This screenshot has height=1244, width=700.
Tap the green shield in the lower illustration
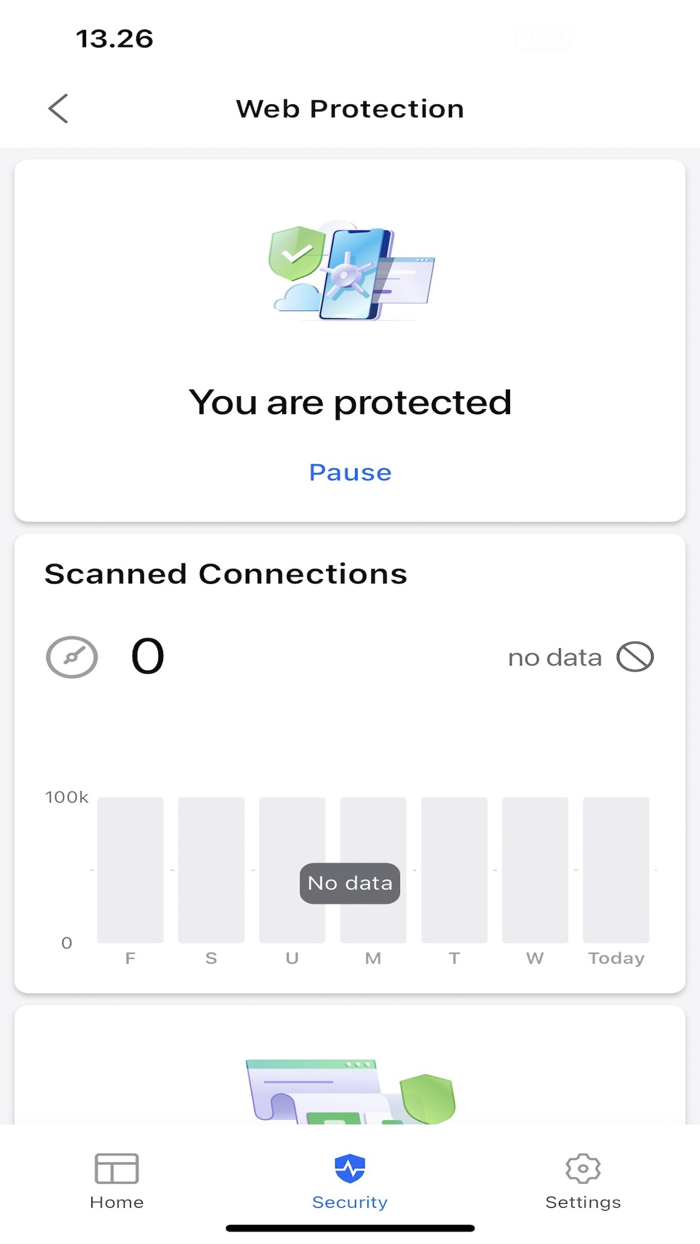pyautogui.click(x=430, y=1097)
